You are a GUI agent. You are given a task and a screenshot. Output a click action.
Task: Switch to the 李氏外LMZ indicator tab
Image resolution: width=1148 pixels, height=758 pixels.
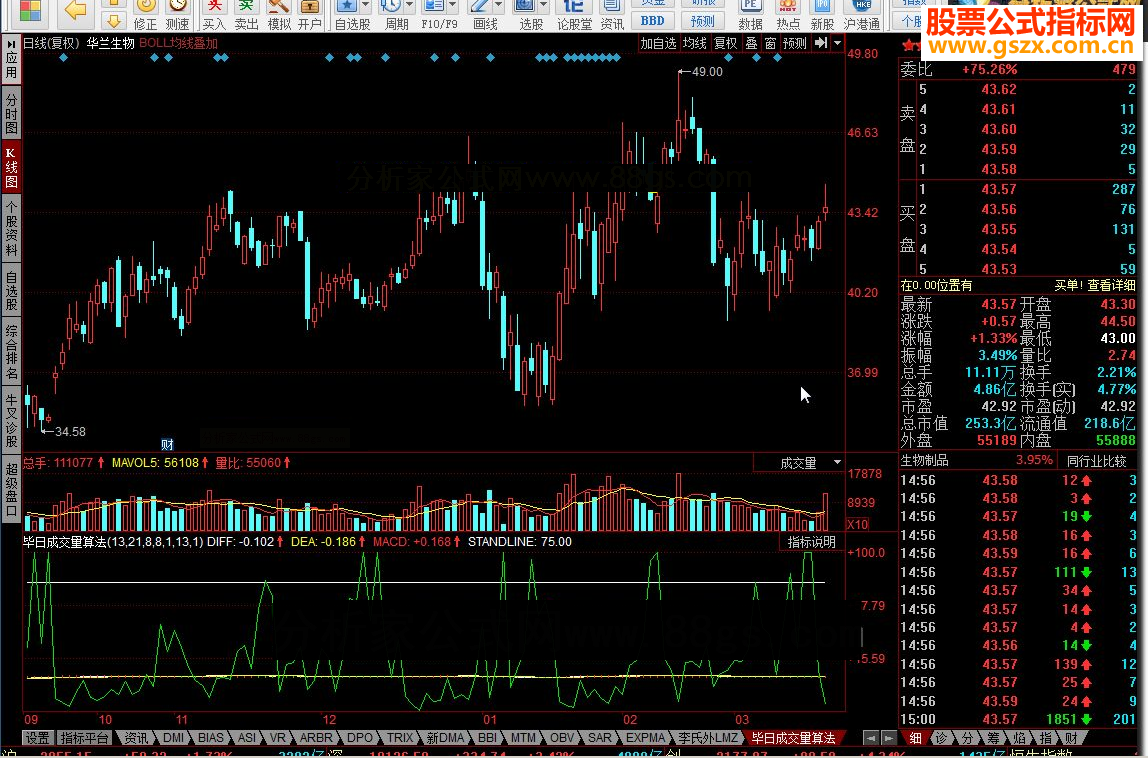707,737
